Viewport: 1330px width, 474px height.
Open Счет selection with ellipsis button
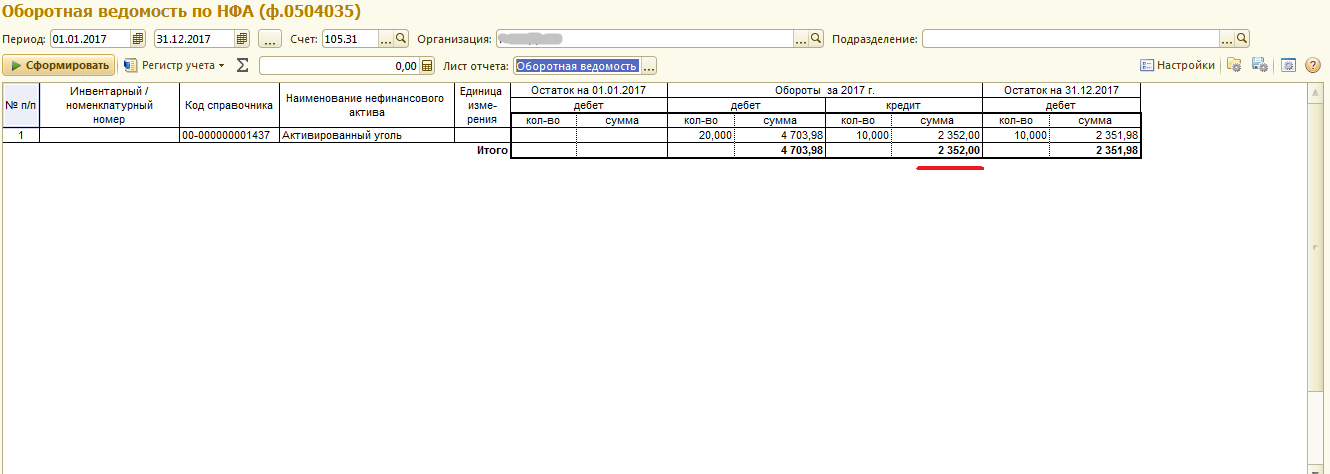(386, 39)
